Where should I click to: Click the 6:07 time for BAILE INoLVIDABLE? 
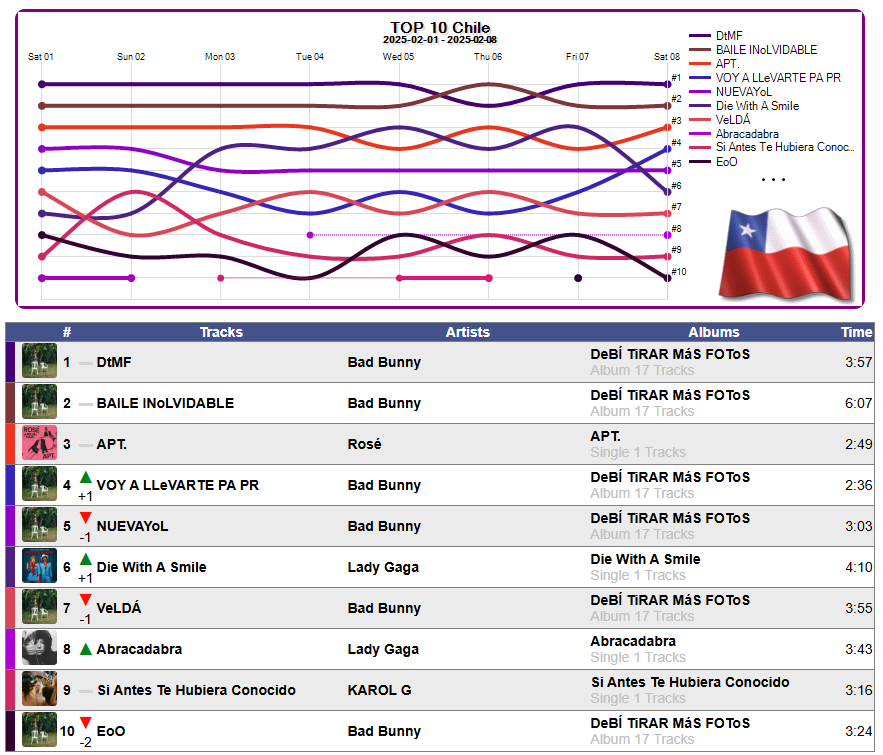tap(858, 403)
